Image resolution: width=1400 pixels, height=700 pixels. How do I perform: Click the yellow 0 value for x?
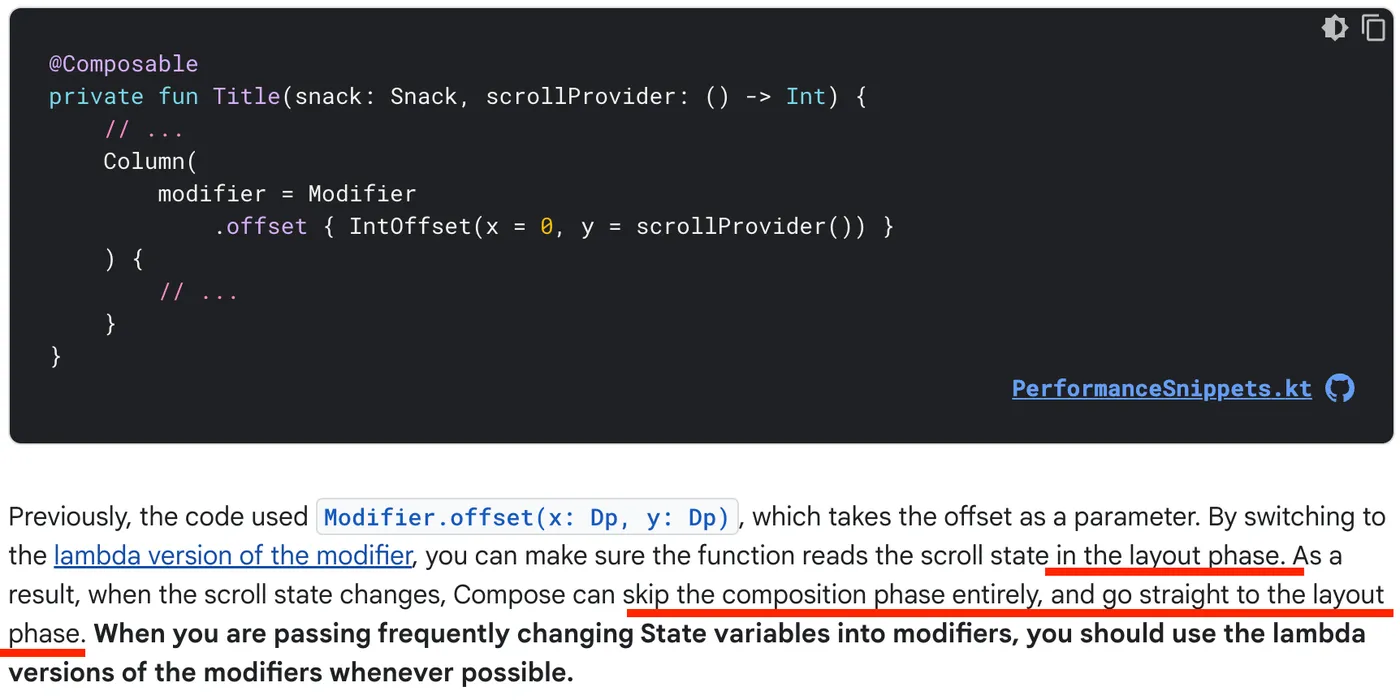[x=546, y=226]
